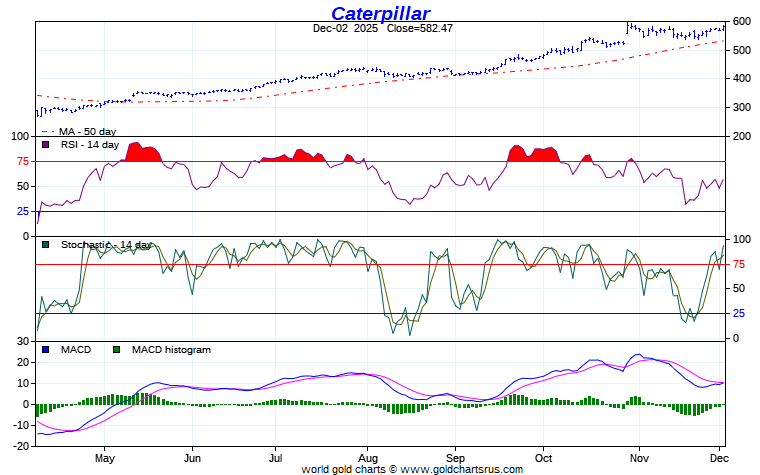Click the Stochastic - 14 day label
760x475 pixels.
point(106,245)
